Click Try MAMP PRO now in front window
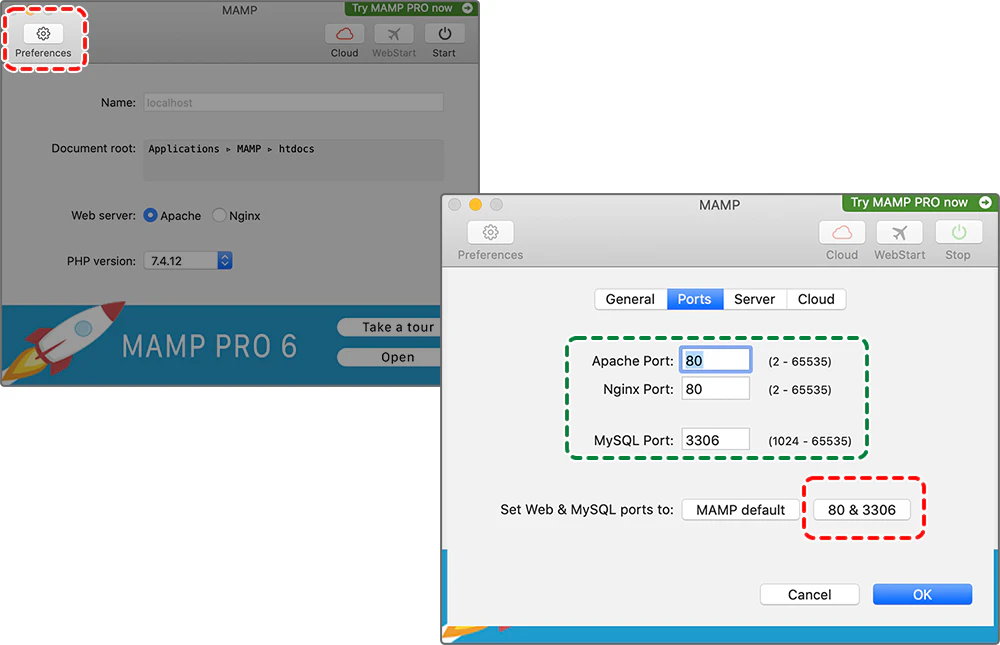This screenshot has width=1000, height=645. [909, 202]
